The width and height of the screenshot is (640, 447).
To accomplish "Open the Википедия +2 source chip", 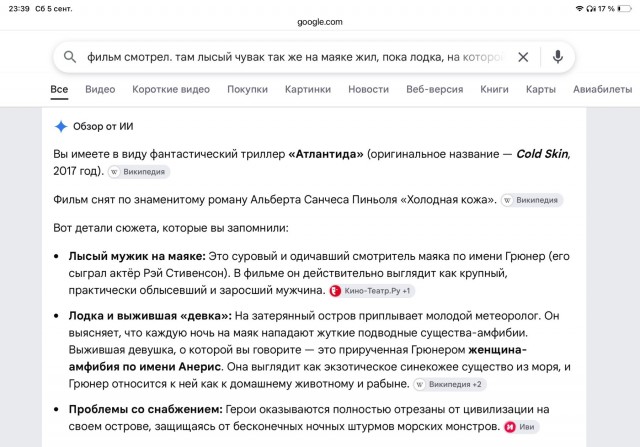I will (x=449, y=384).
